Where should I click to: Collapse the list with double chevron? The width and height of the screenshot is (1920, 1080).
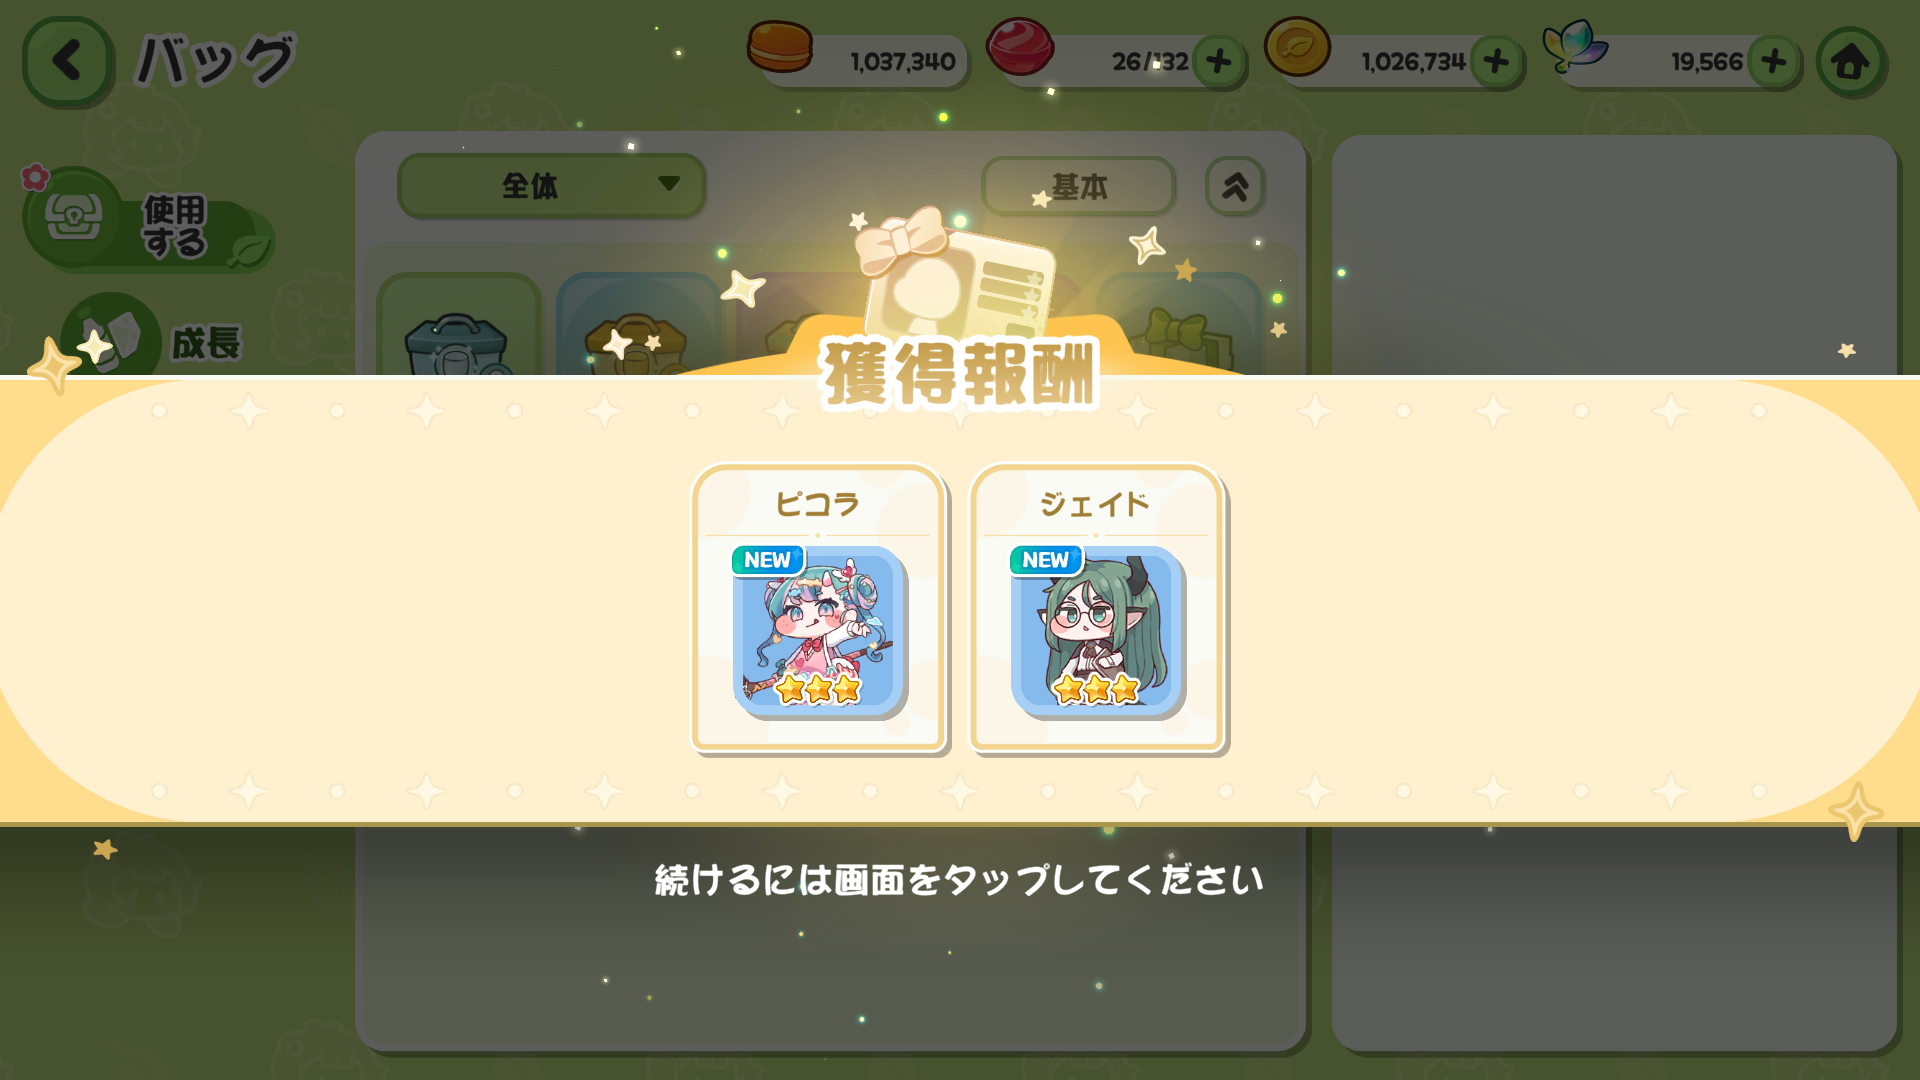tap(1235, 186)
